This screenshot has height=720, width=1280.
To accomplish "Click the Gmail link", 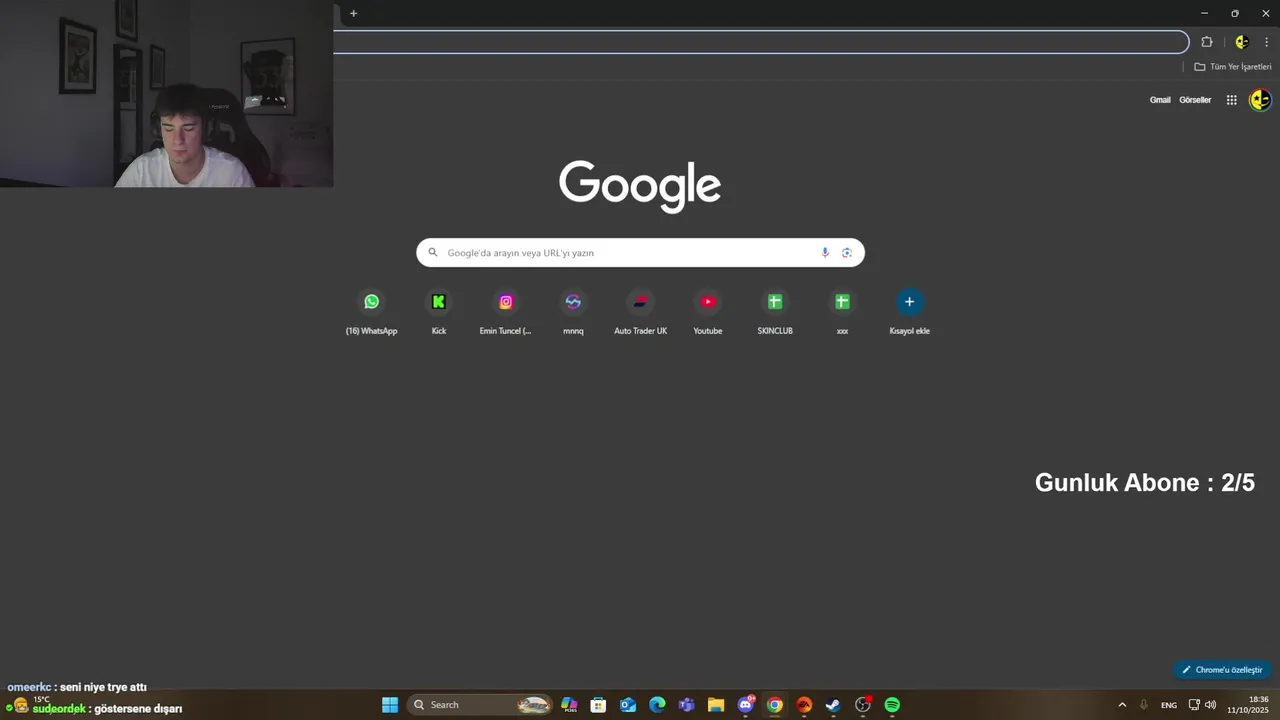I will pyautogui.click(x=1160, y=100).
